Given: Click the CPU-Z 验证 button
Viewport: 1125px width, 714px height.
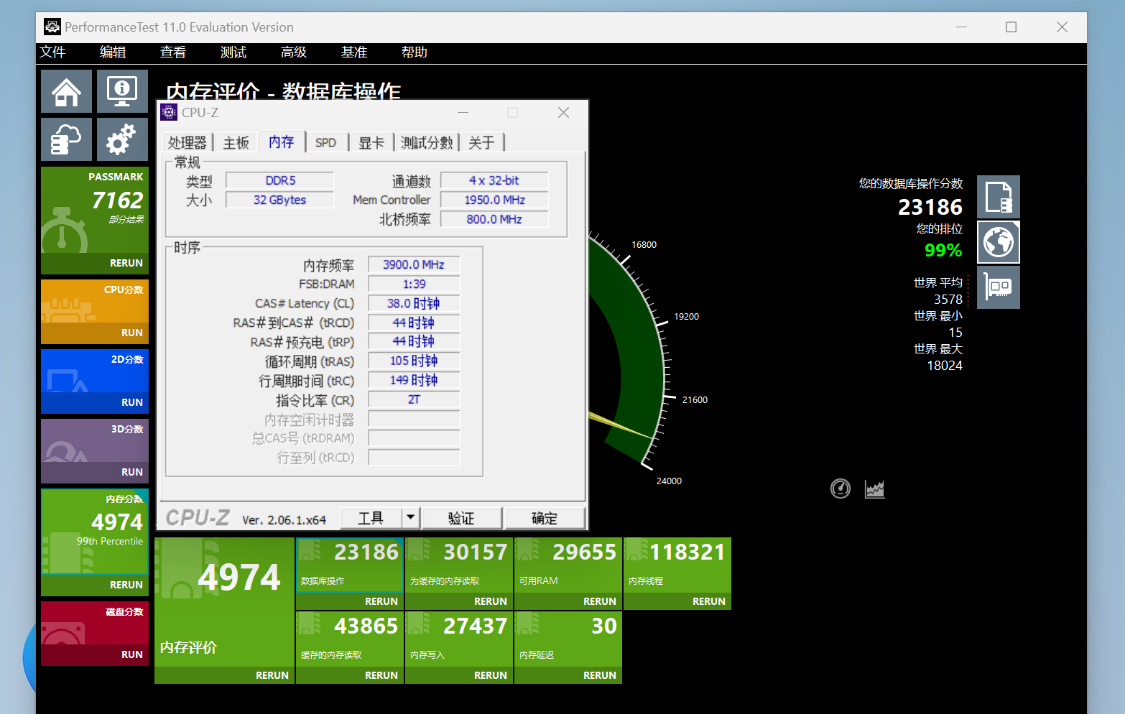Looking at the screenshot, I should 461,518.
